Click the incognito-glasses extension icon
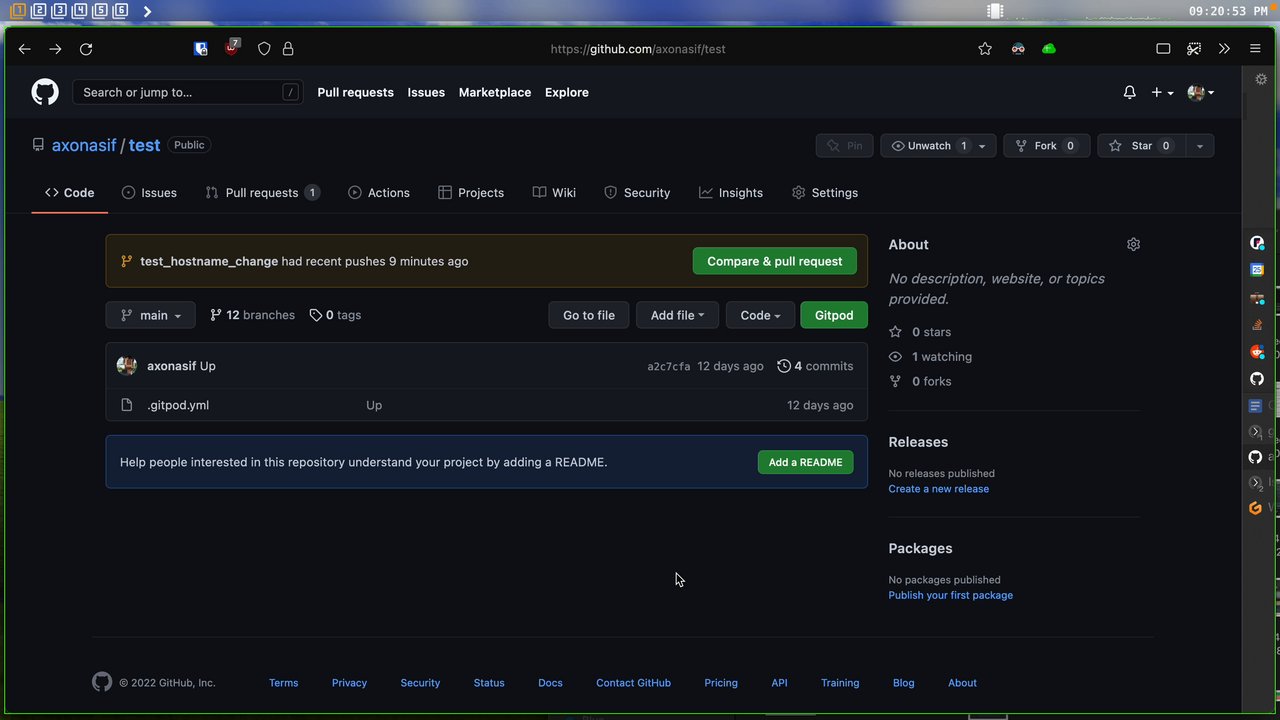 tap(1018, 49)
